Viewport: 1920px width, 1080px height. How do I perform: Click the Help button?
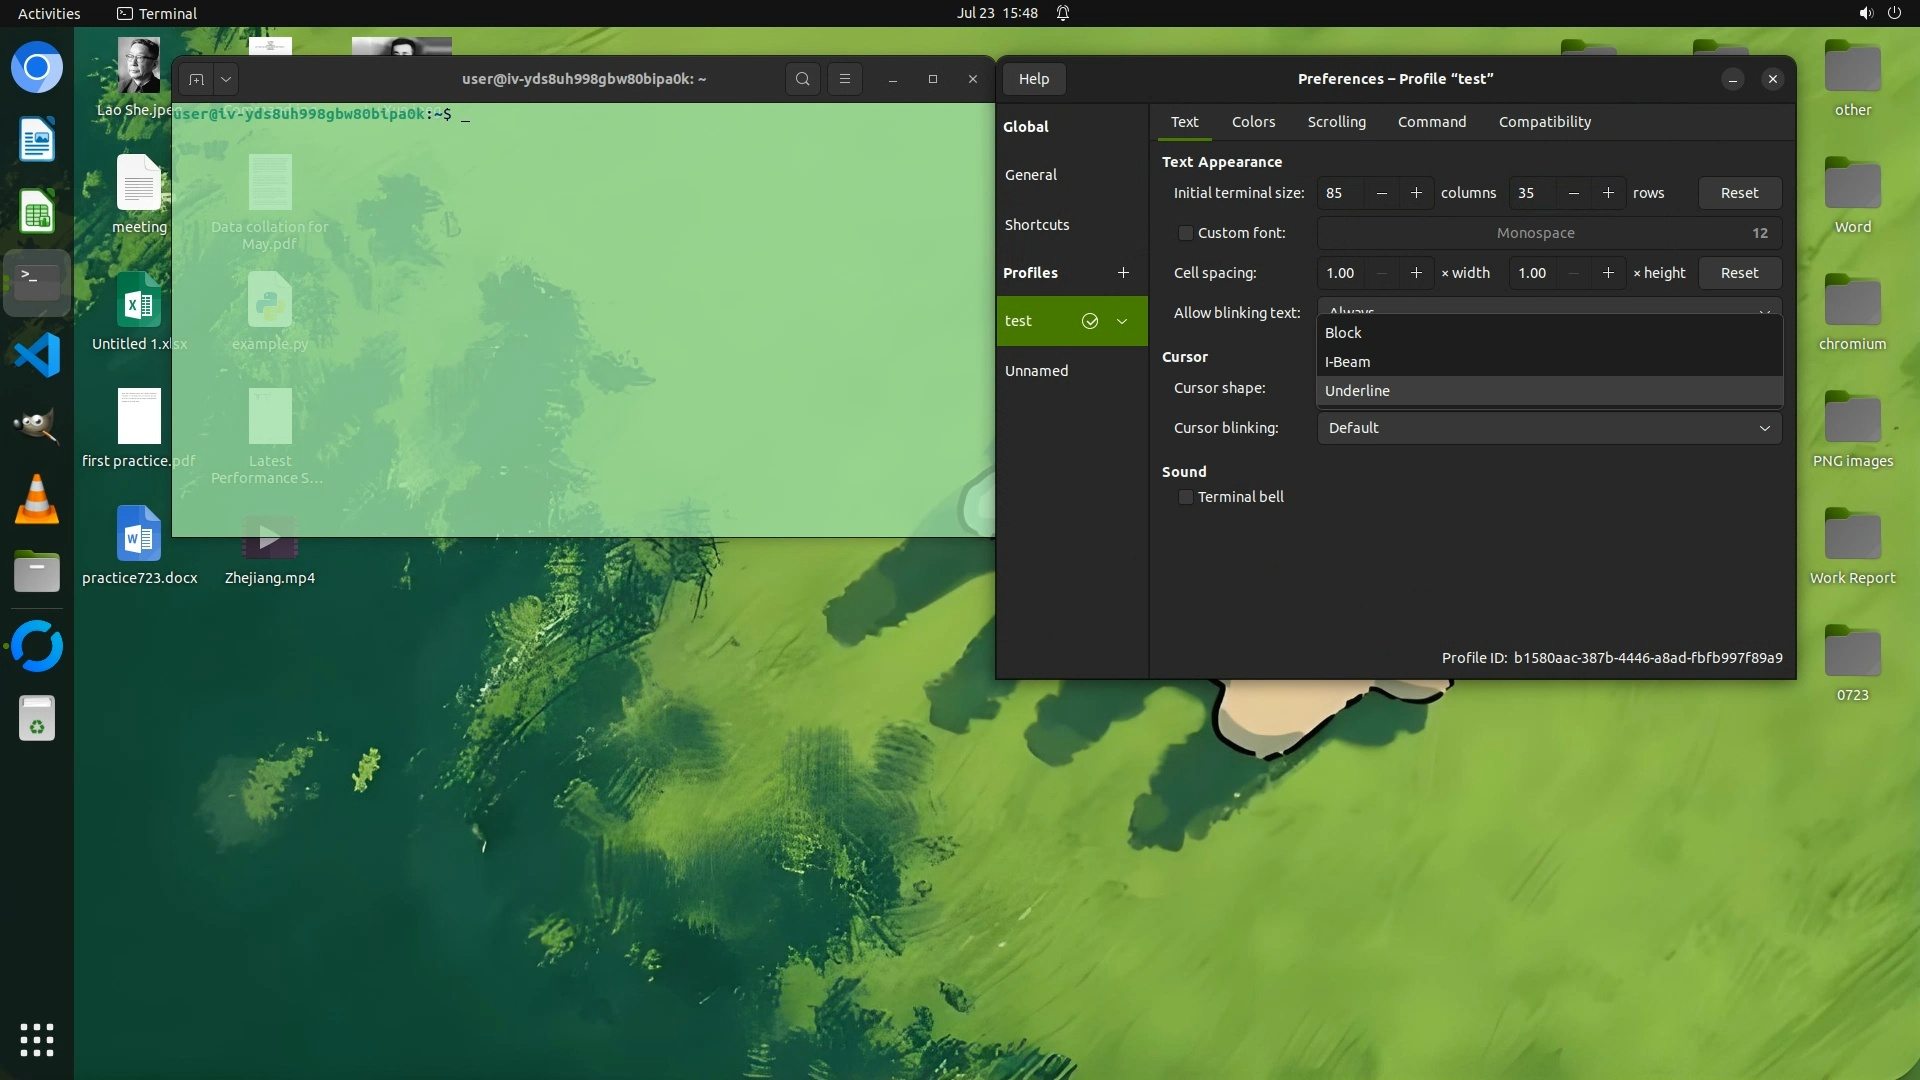(x=1033, y=79)
